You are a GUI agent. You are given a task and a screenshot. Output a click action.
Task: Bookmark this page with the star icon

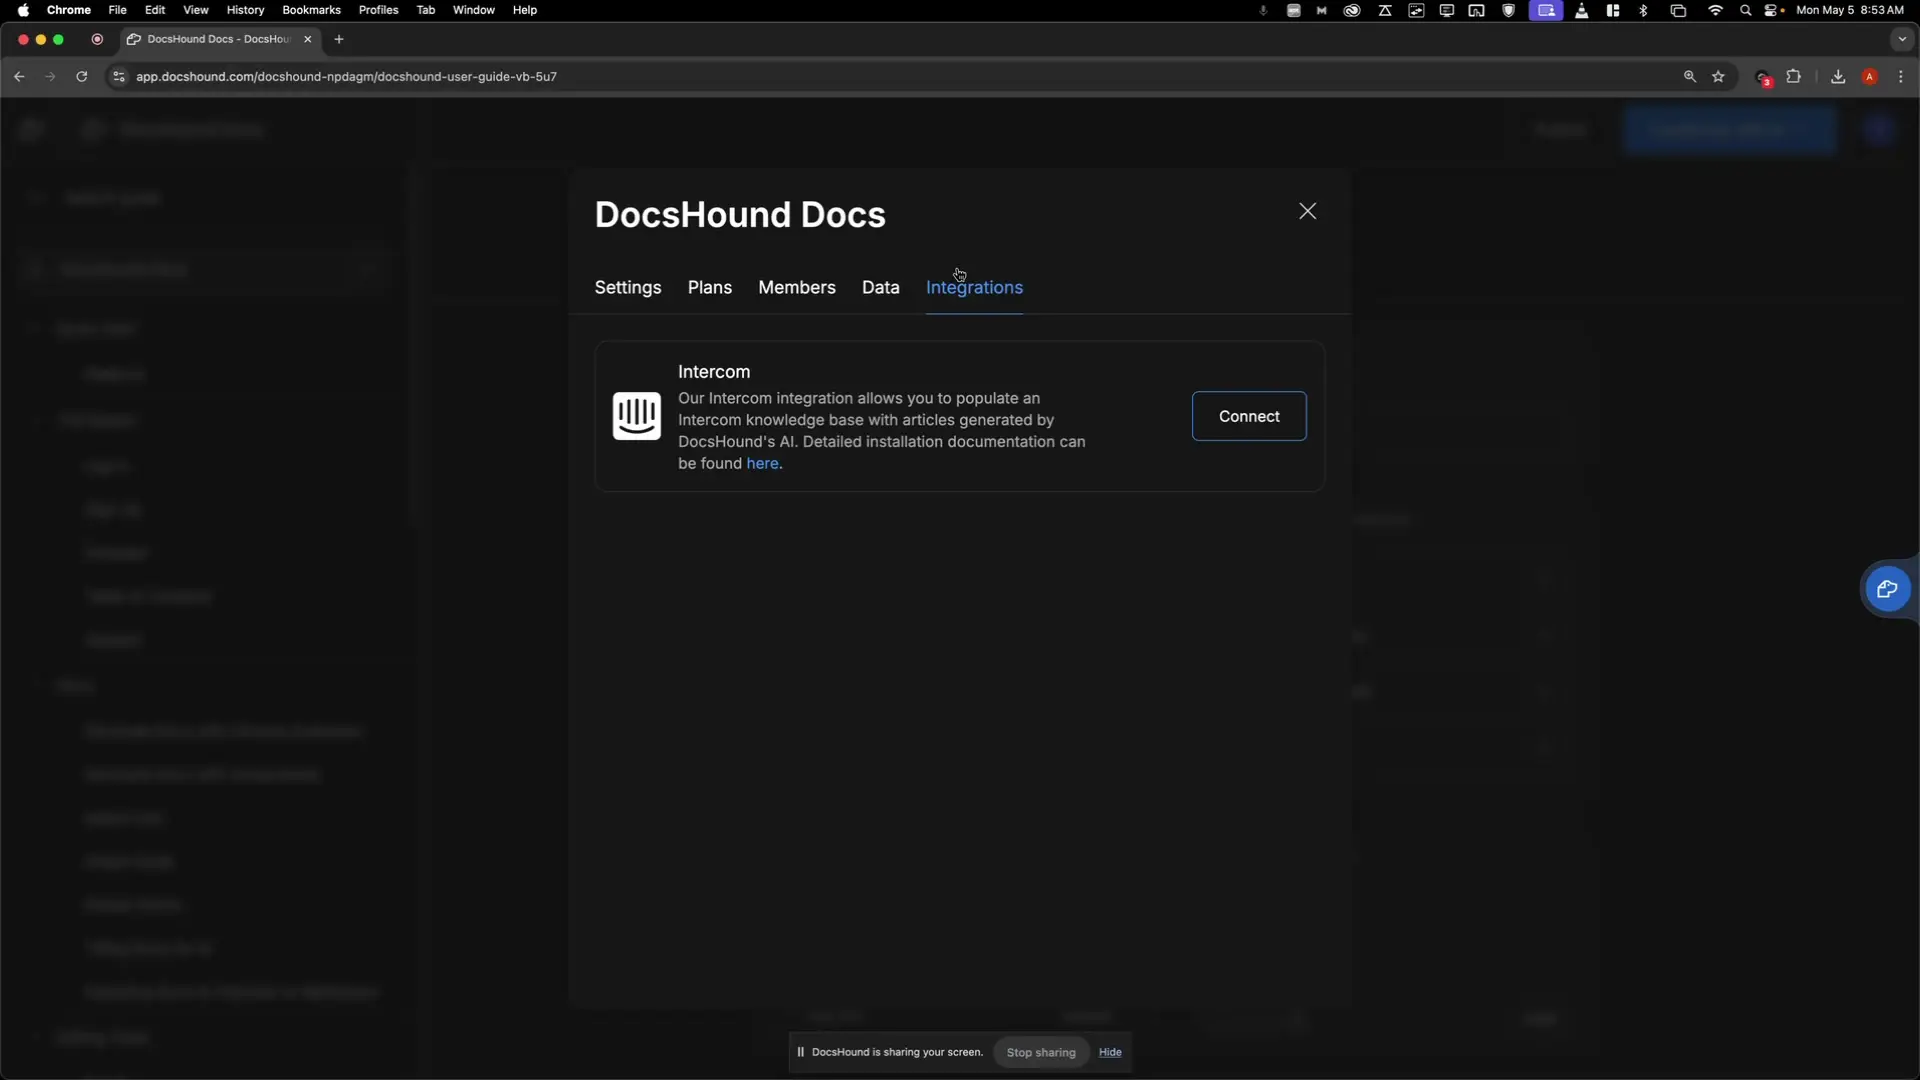point(1718,77)
